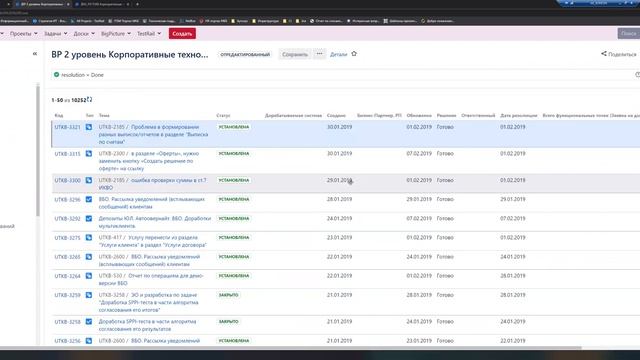This screenshot has width=640, height=360.
Task: Click the subtask type icon for UTKB-3259
Action: [89, 295]
